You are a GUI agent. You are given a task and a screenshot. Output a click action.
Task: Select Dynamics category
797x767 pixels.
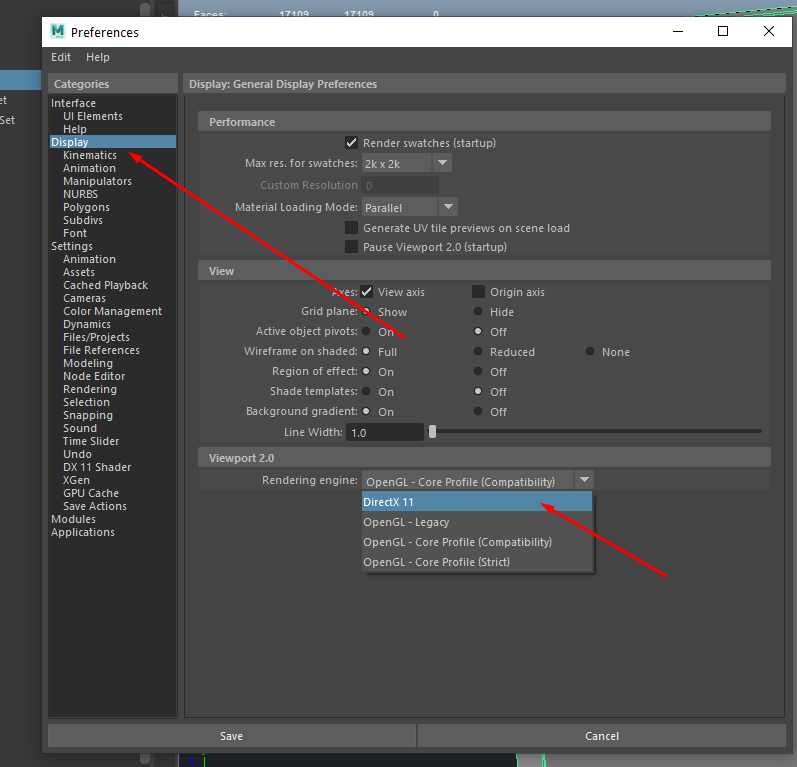point(87,324)
